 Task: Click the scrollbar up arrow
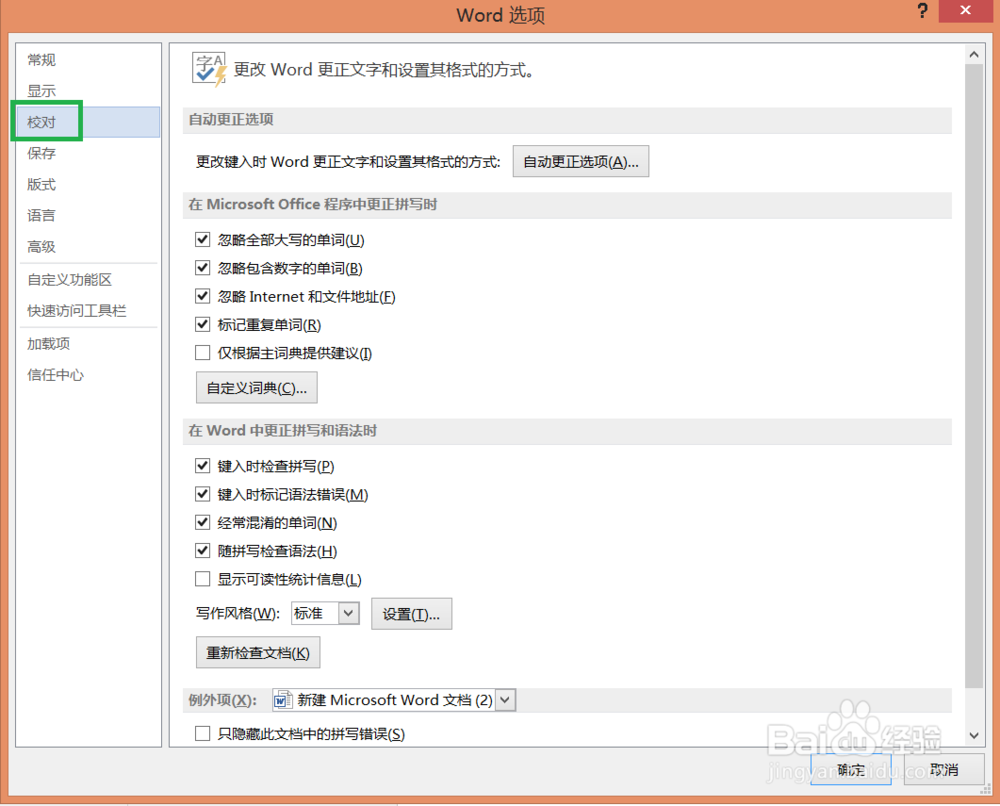pos(974,54)
